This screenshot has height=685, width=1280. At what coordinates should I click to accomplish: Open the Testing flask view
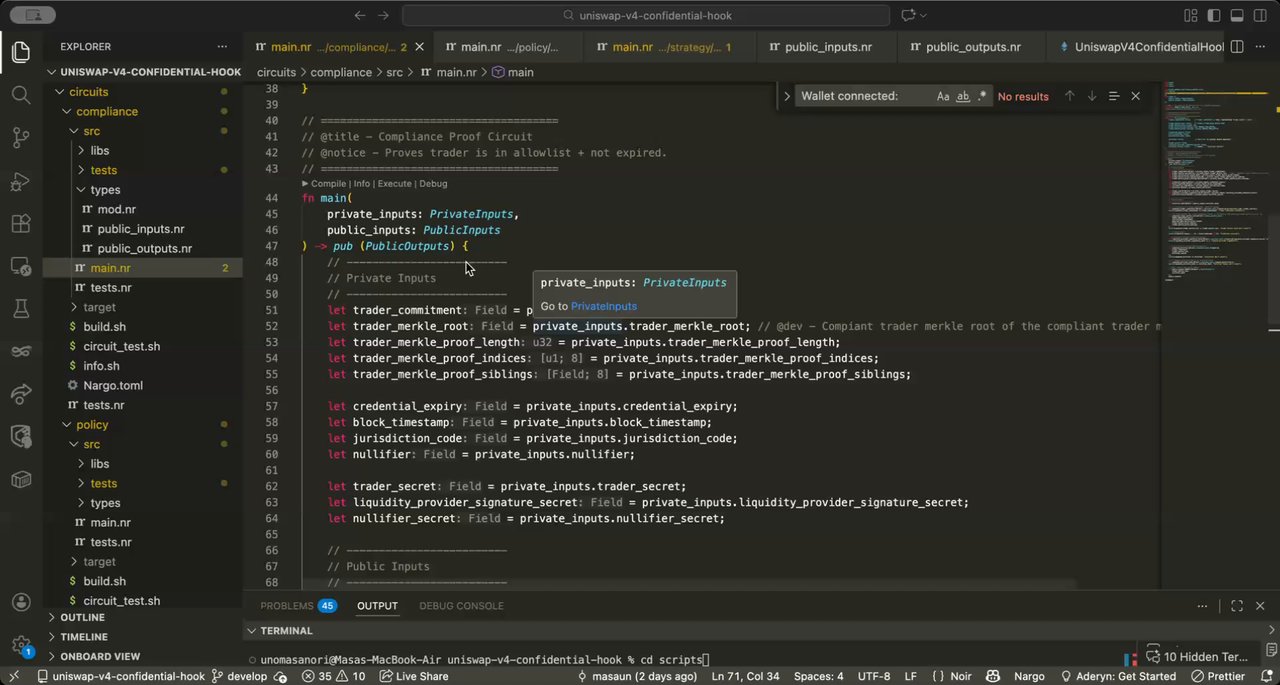point(21,309)
